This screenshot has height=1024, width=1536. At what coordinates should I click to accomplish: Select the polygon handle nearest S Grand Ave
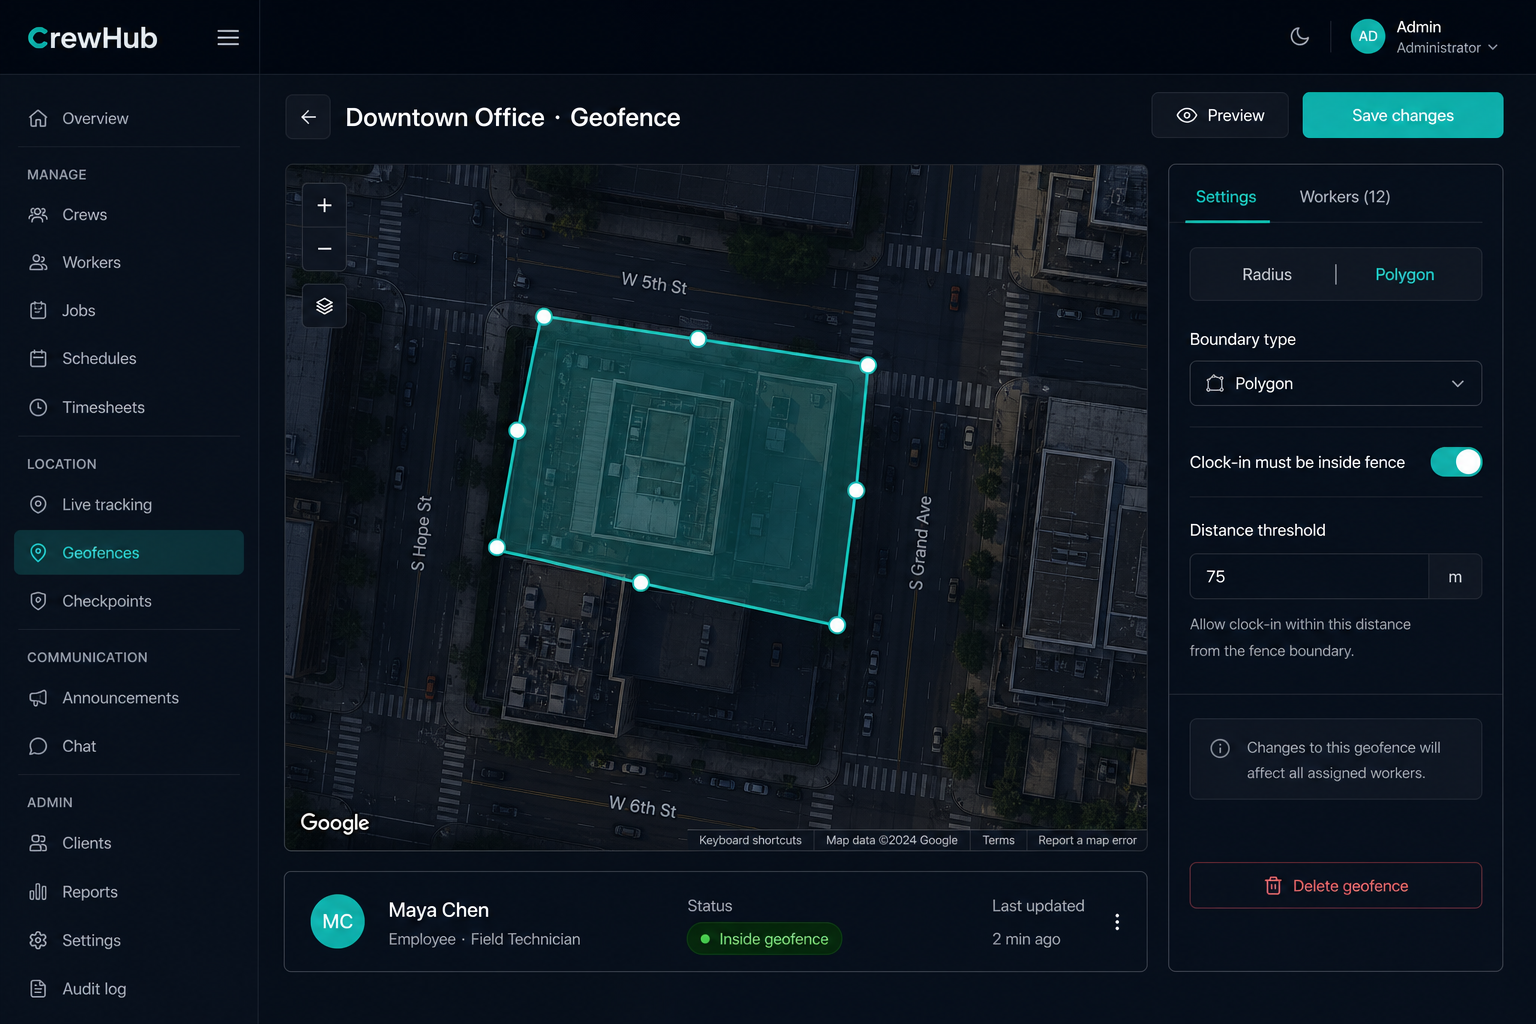pyautogui.click(x=856, y=490)
